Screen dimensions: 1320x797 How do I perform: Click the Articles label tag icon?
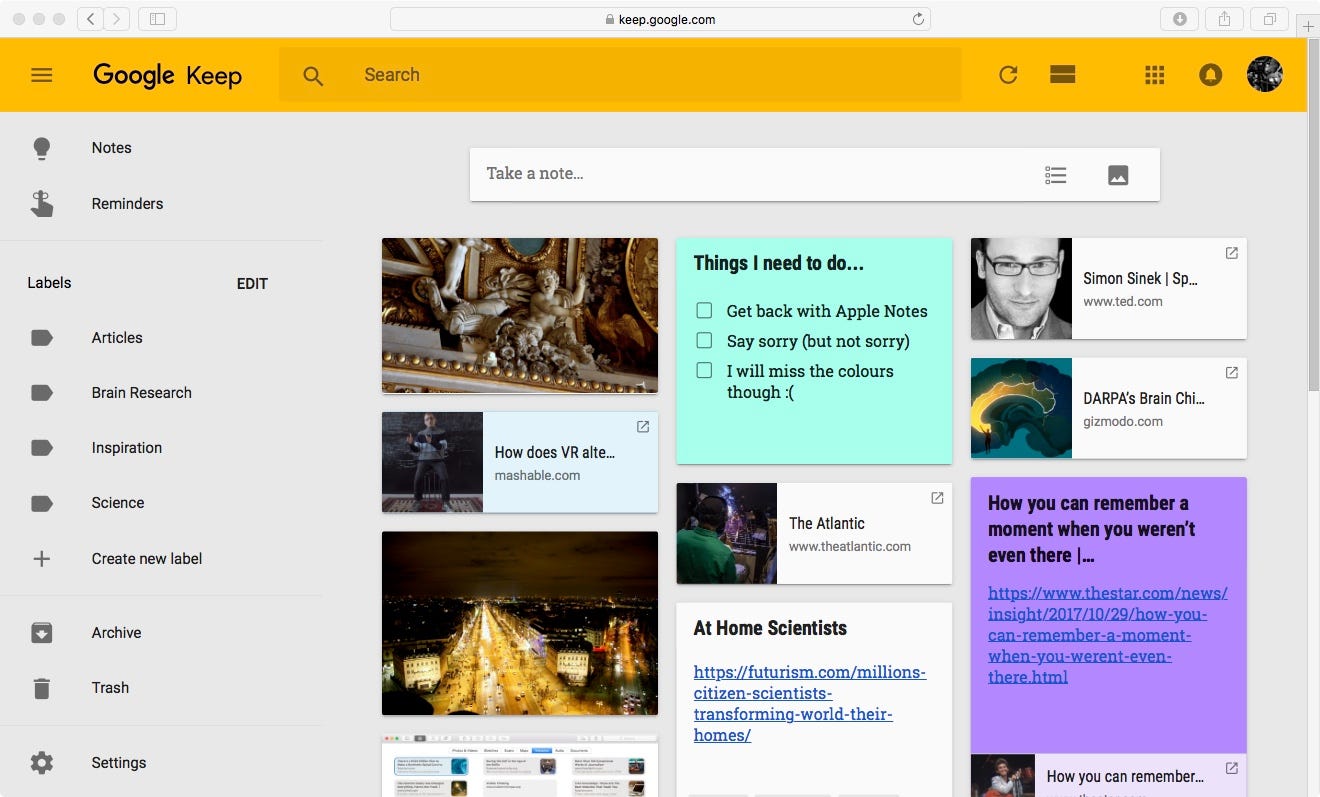pyautogui.click(x=42, y=338)
